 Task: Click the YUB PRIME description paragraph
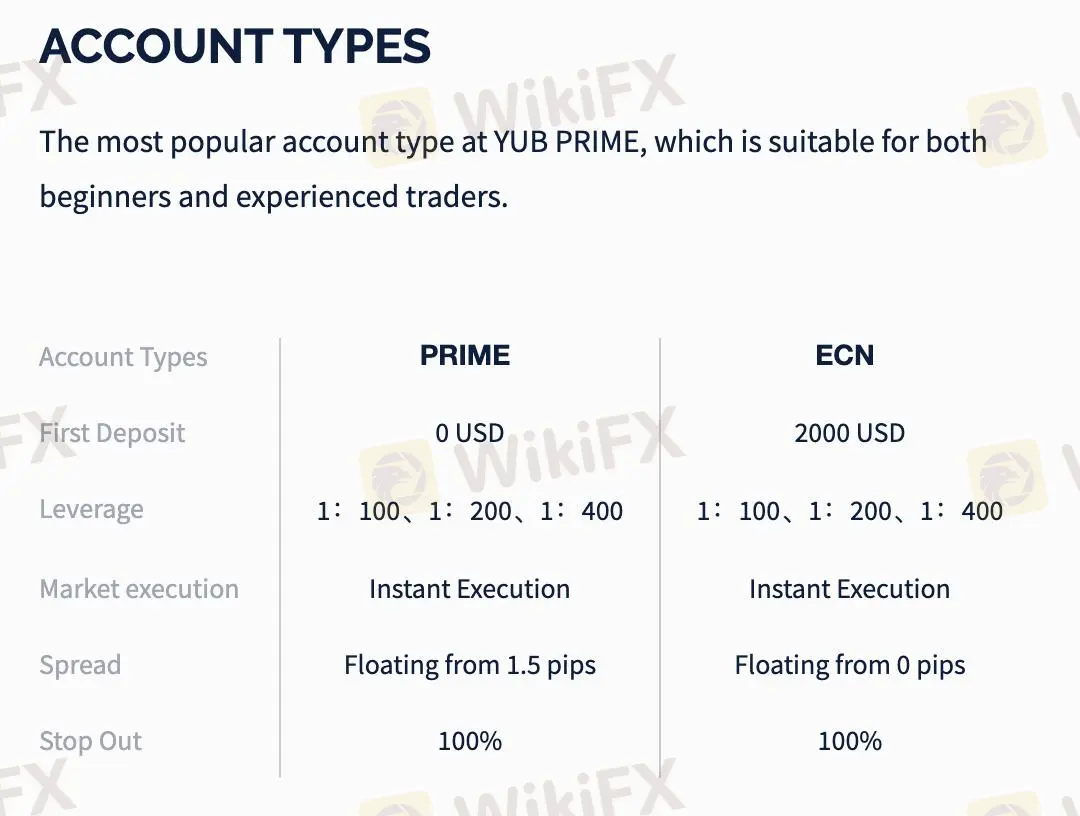click(513, 169)
